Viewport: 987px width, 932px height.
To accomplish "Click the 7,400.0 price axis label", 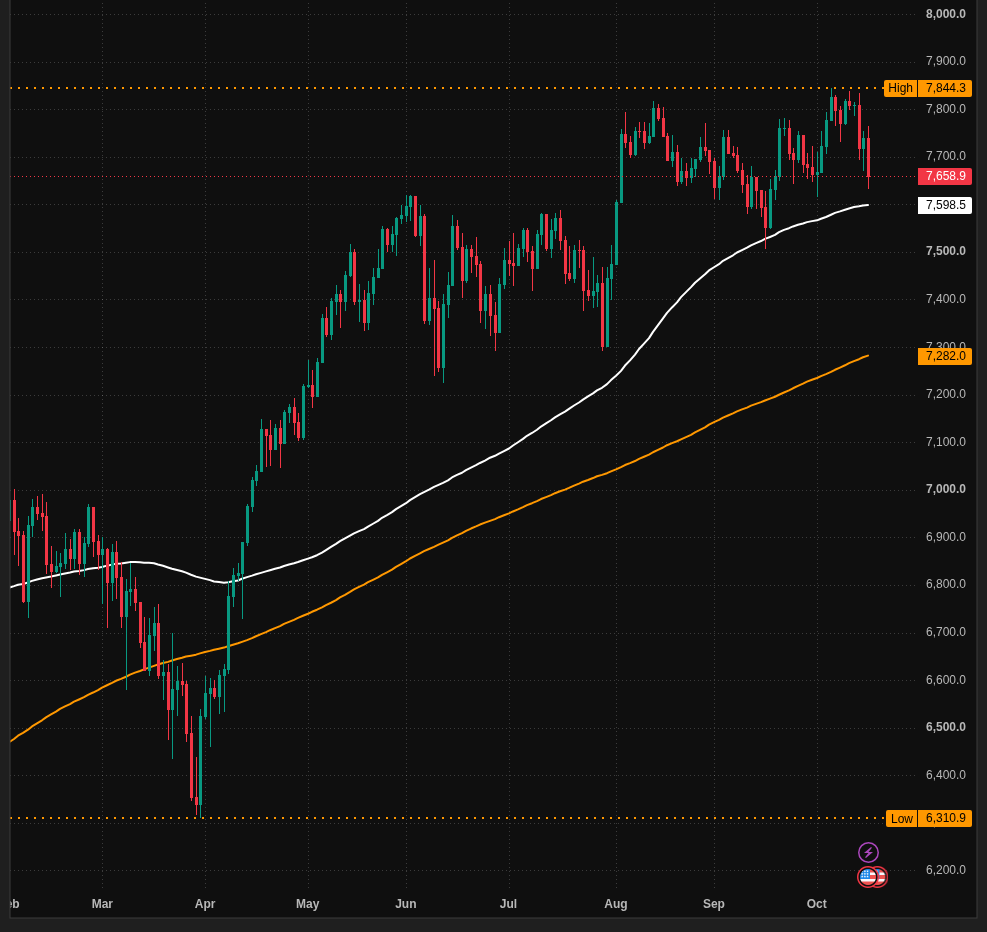I will click(x=945, y=299).
